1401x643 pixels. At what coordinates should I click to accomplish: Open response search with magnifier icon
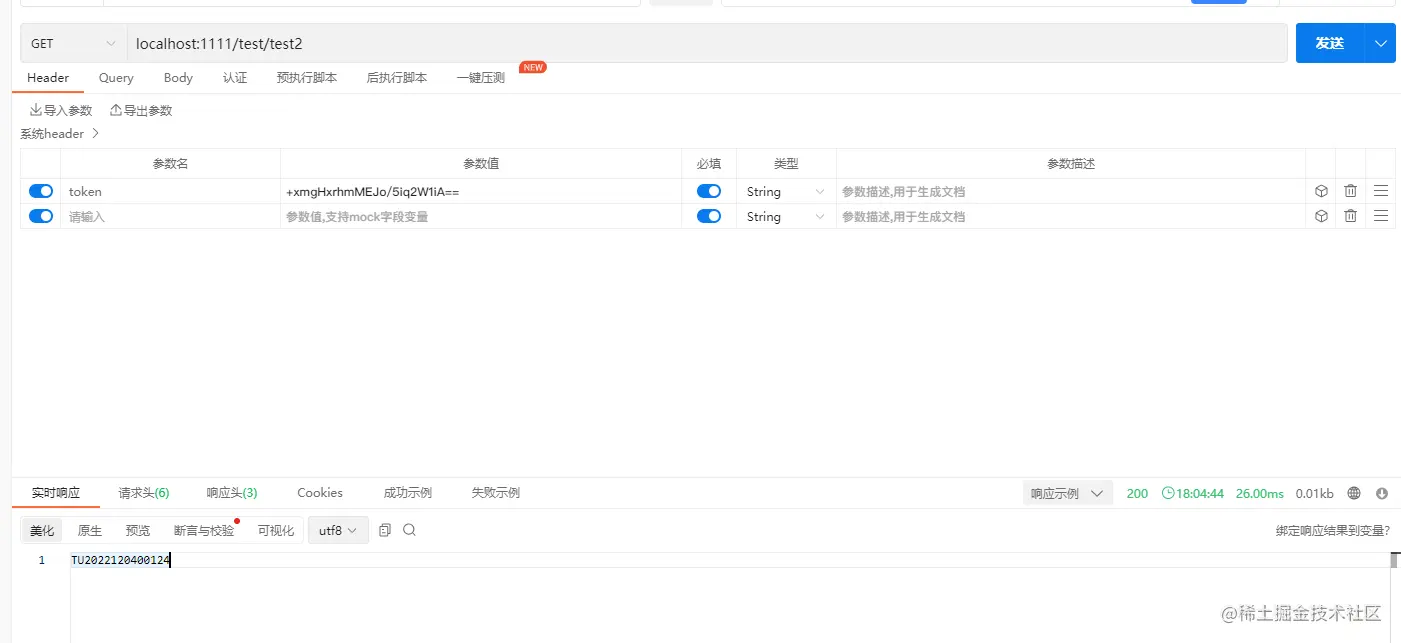coord(409,530)
